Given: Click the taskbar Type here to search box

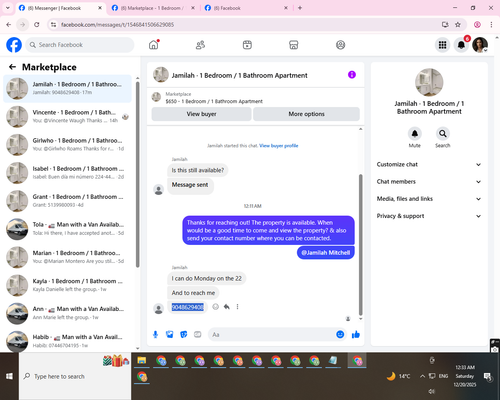Looking at the screenshot, I should point(75,376).
